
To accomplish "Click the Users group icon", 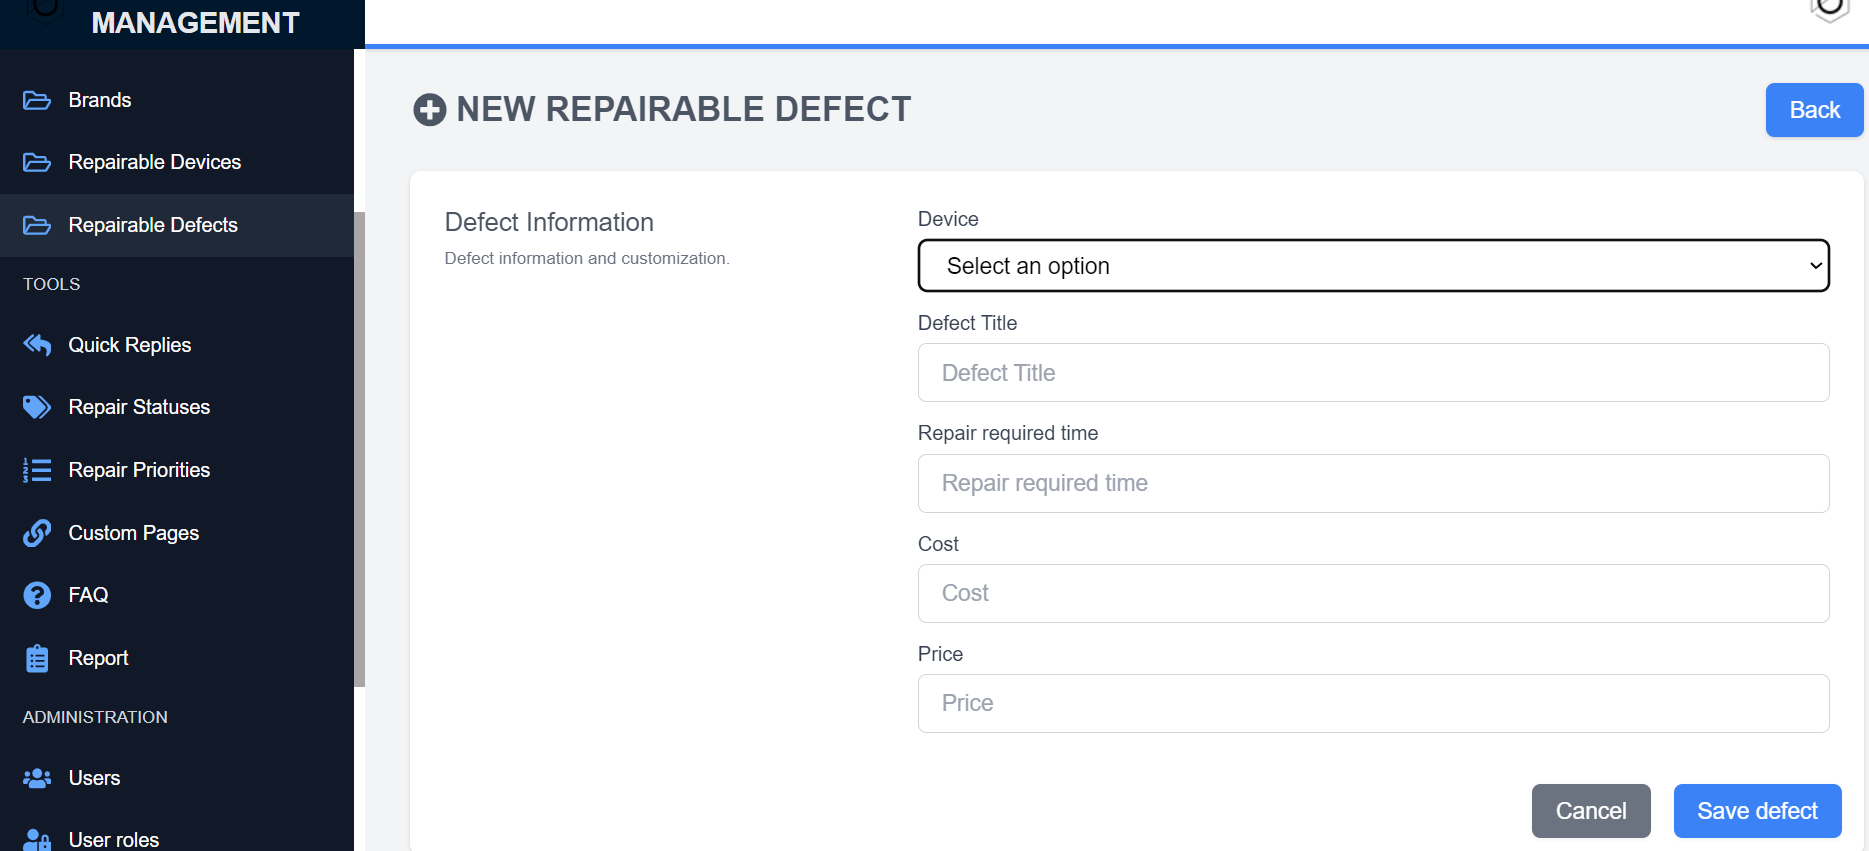I will 37,778.
